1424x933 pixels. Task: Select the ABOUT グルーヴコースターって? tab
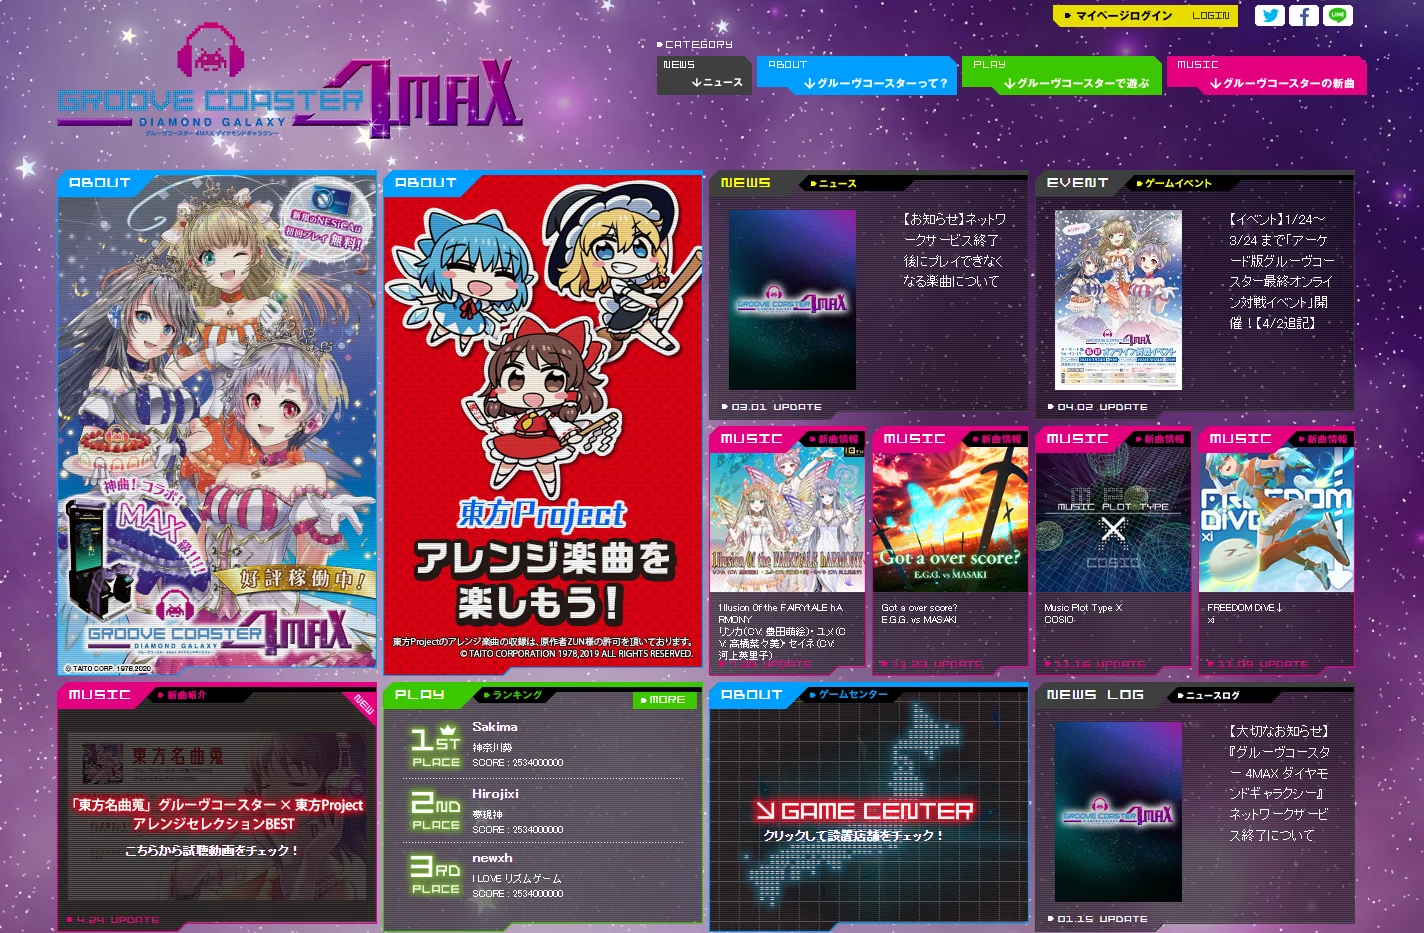[x=857, y=75]
